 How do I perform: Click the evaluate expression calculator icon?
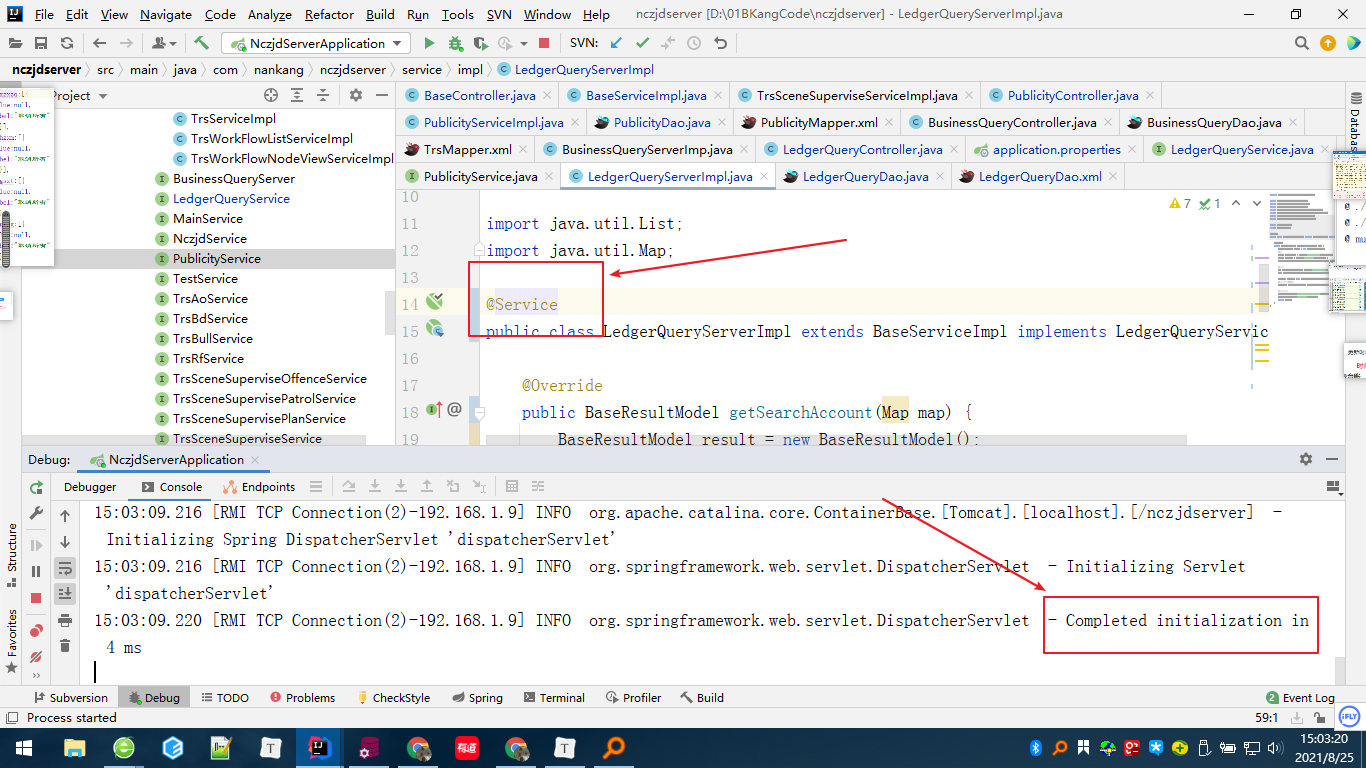[512, 487]
